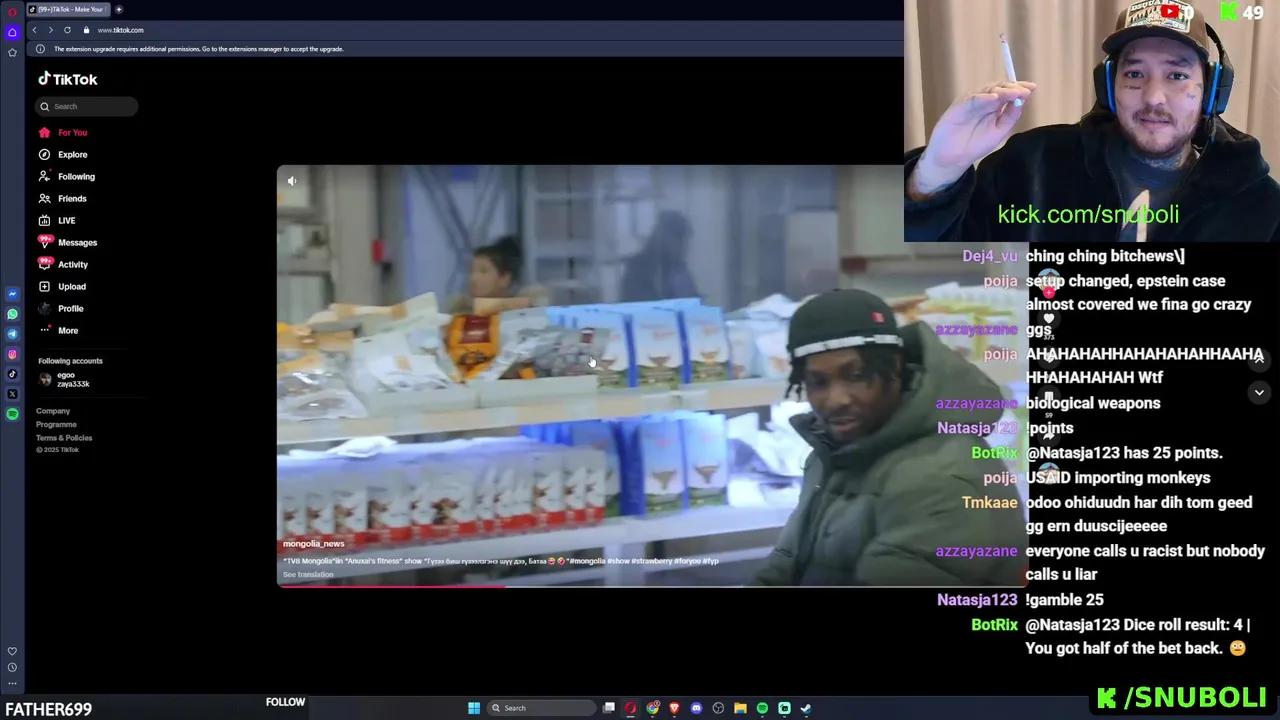This screenshot has width=1280, height=720.
Task: Click Opera sidebar home icon
Action: (12, 32)
